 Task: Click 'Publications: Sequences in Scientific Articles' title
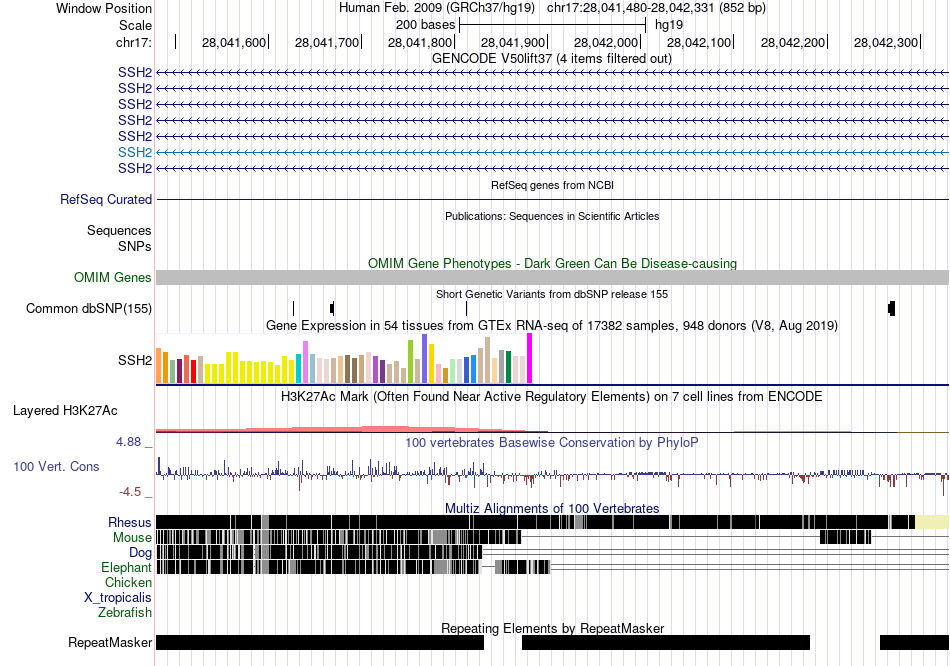(552, 216)
